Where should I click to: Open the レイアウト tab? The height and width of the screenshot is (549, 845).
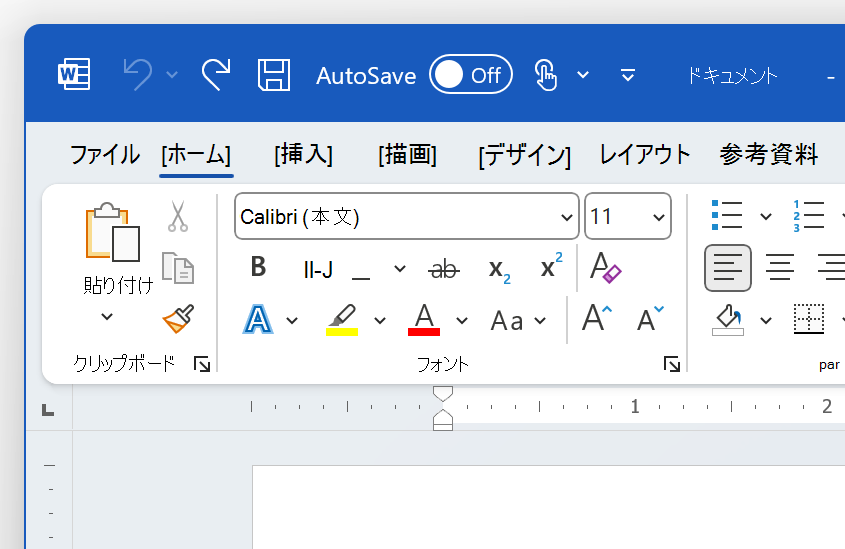tap(645, 155)
